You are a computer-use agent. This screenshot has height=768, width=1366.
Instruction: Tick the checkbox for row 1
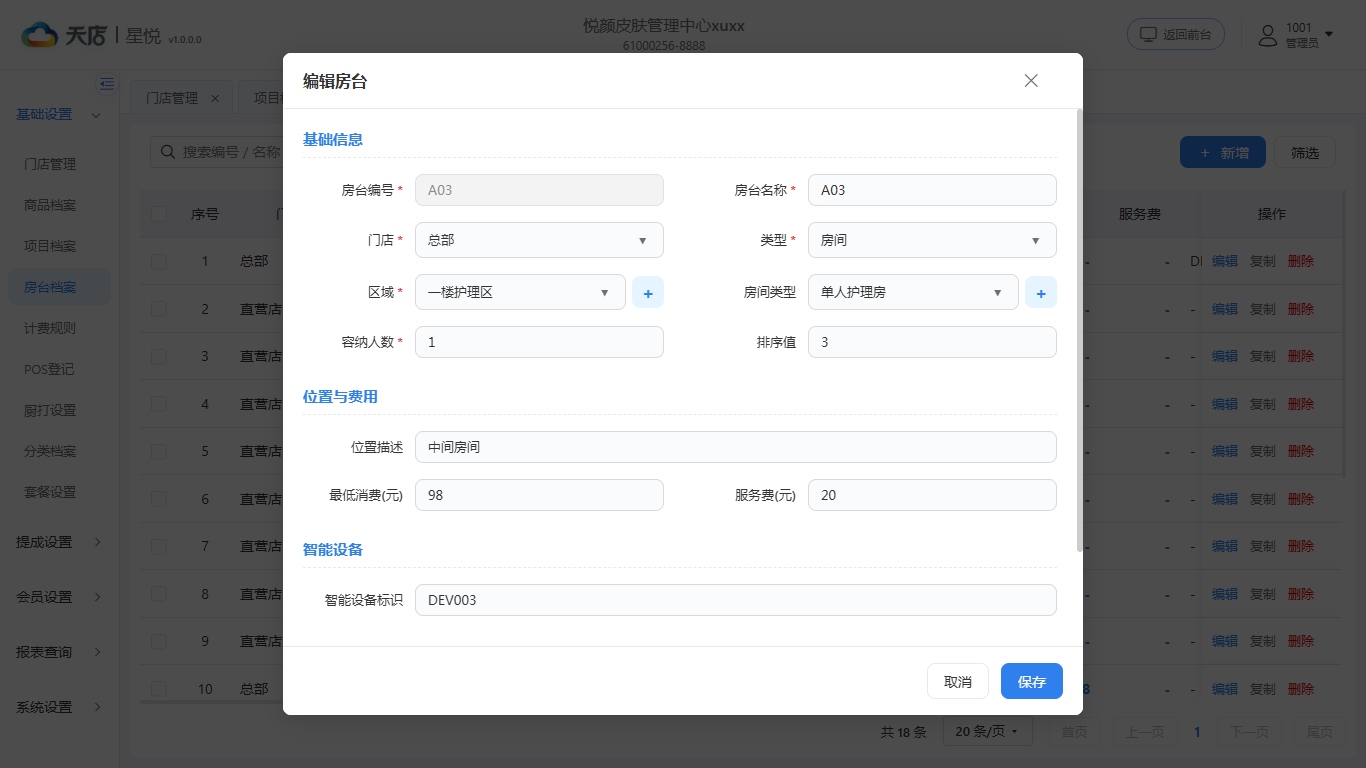(159, 261)
